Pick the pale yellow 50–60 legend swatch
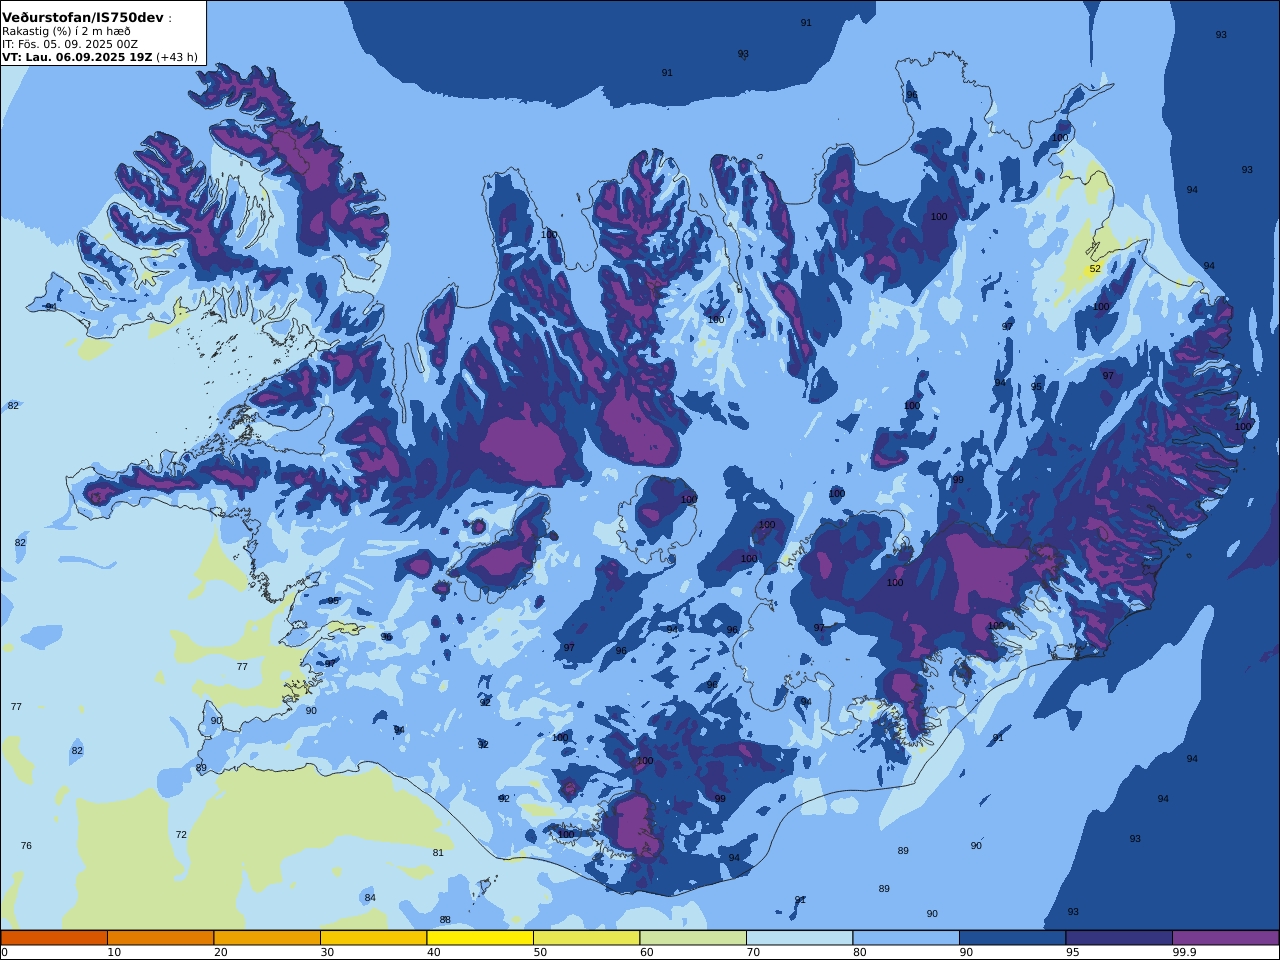This screenshot has height=960, width=1280. coord(586,938)
